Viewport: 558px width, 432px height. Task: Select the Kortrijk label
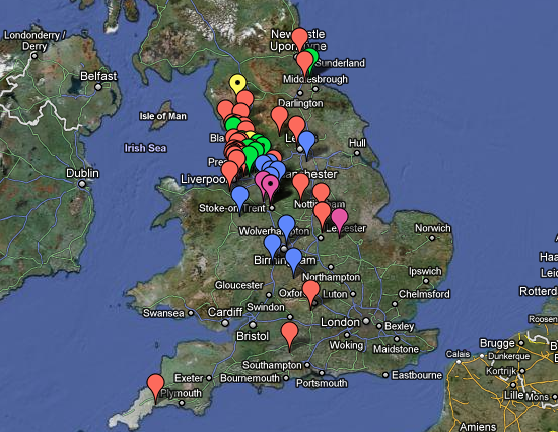[501, 371]
